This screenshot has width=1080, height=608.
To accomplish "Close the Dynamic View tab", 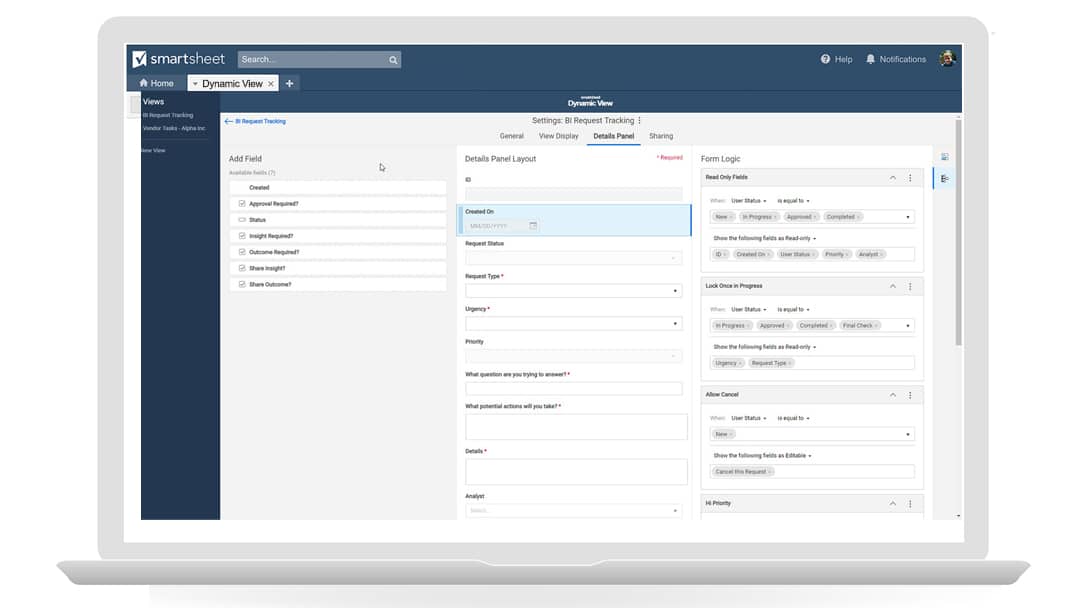I will (271, 83).
